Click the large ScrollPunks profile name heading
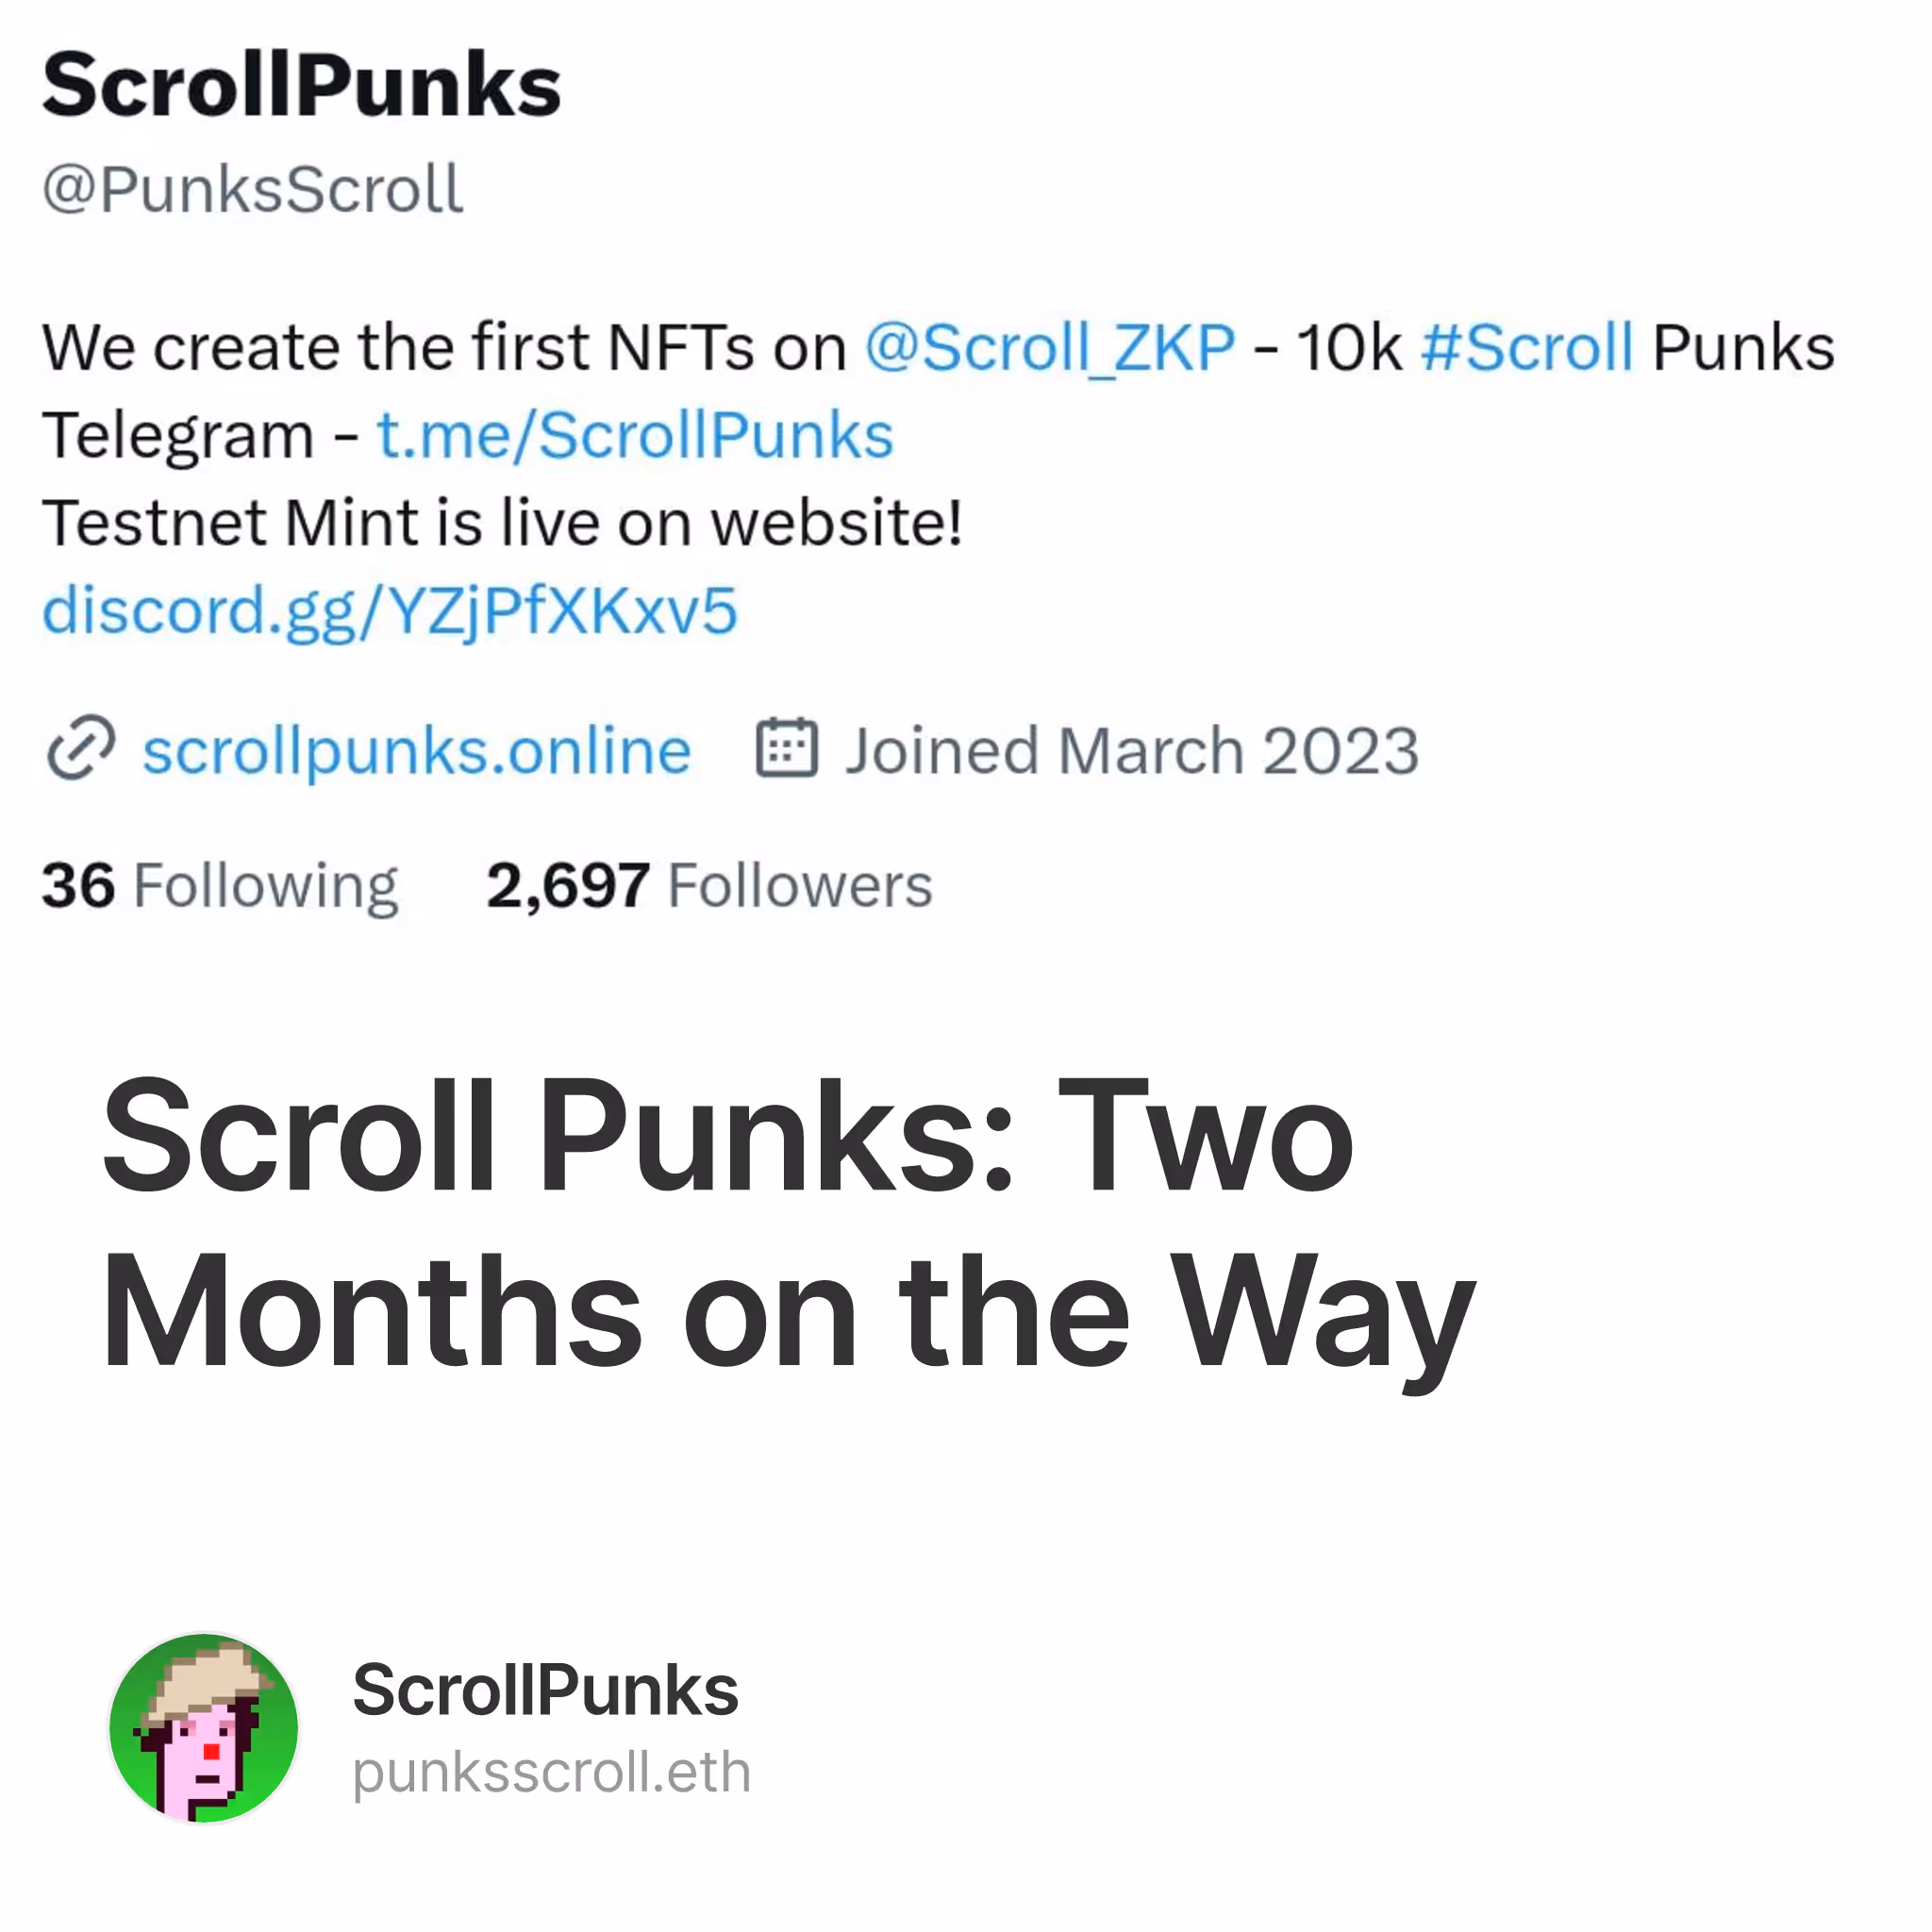 pyautogui.click(x=301, y=86)
